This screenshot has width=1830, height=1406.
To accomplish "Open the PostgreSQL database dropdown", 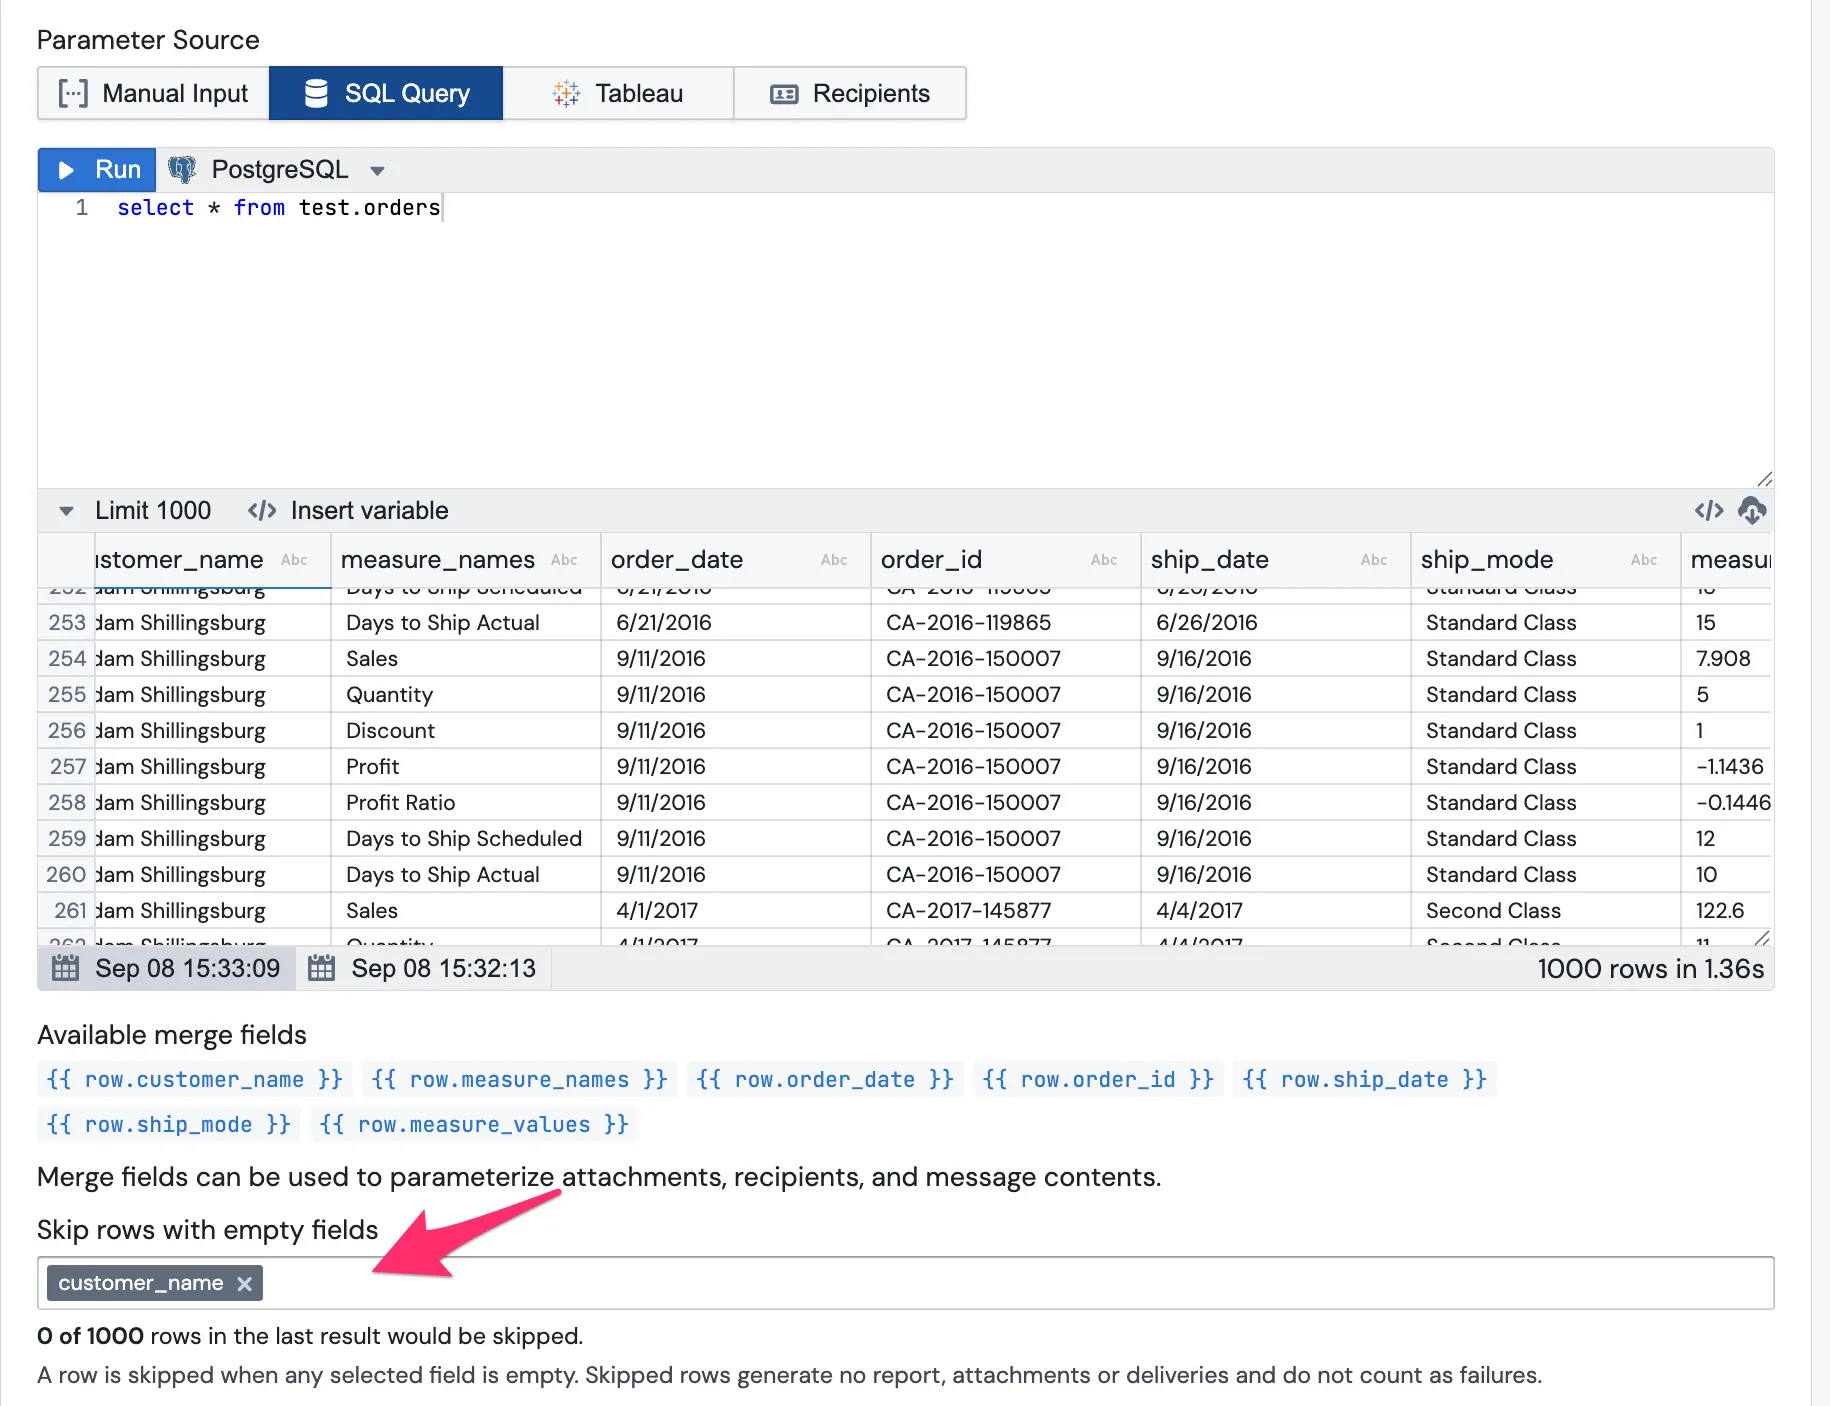I will click(x=278, y=170).
